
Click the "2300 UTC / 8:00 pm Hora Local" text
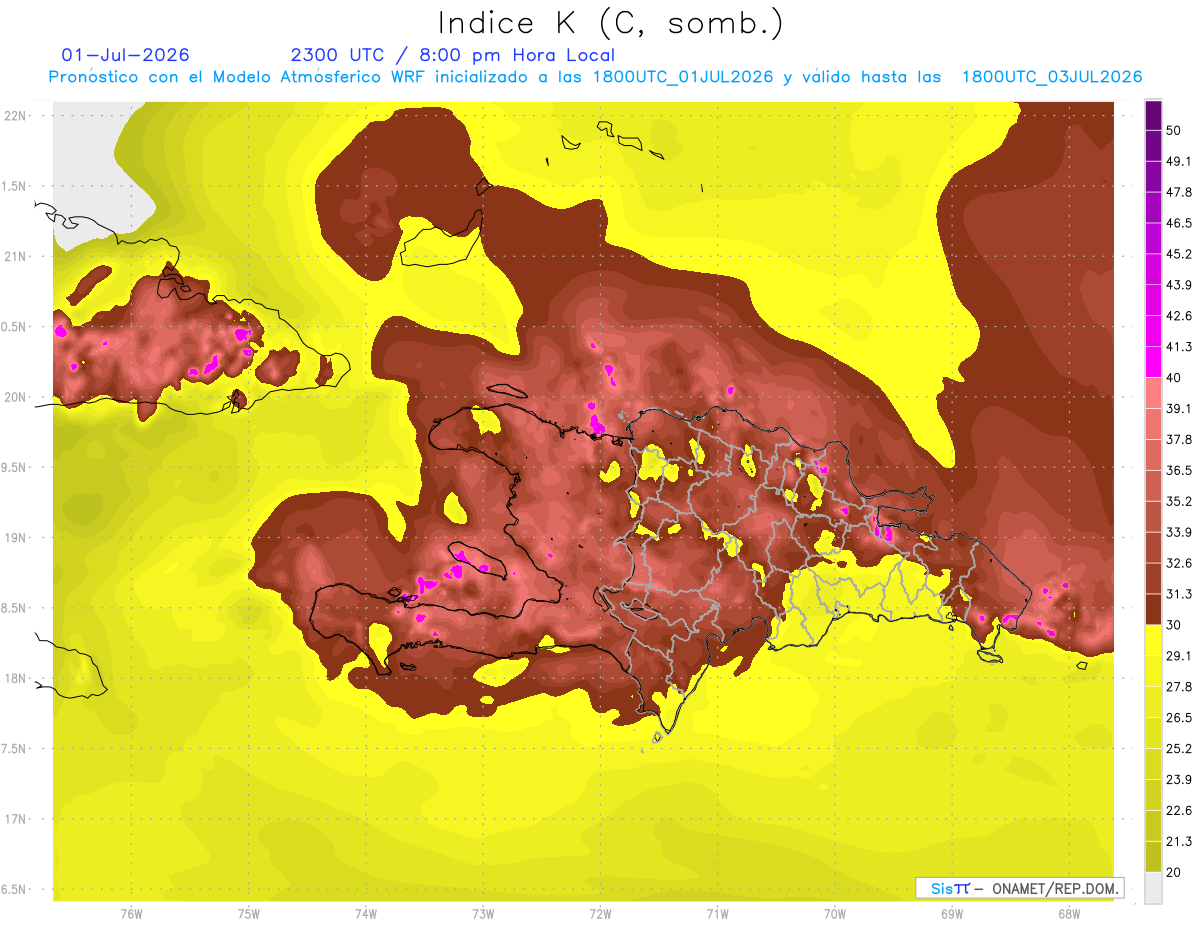pyautogui.click(x=452, y=55)
